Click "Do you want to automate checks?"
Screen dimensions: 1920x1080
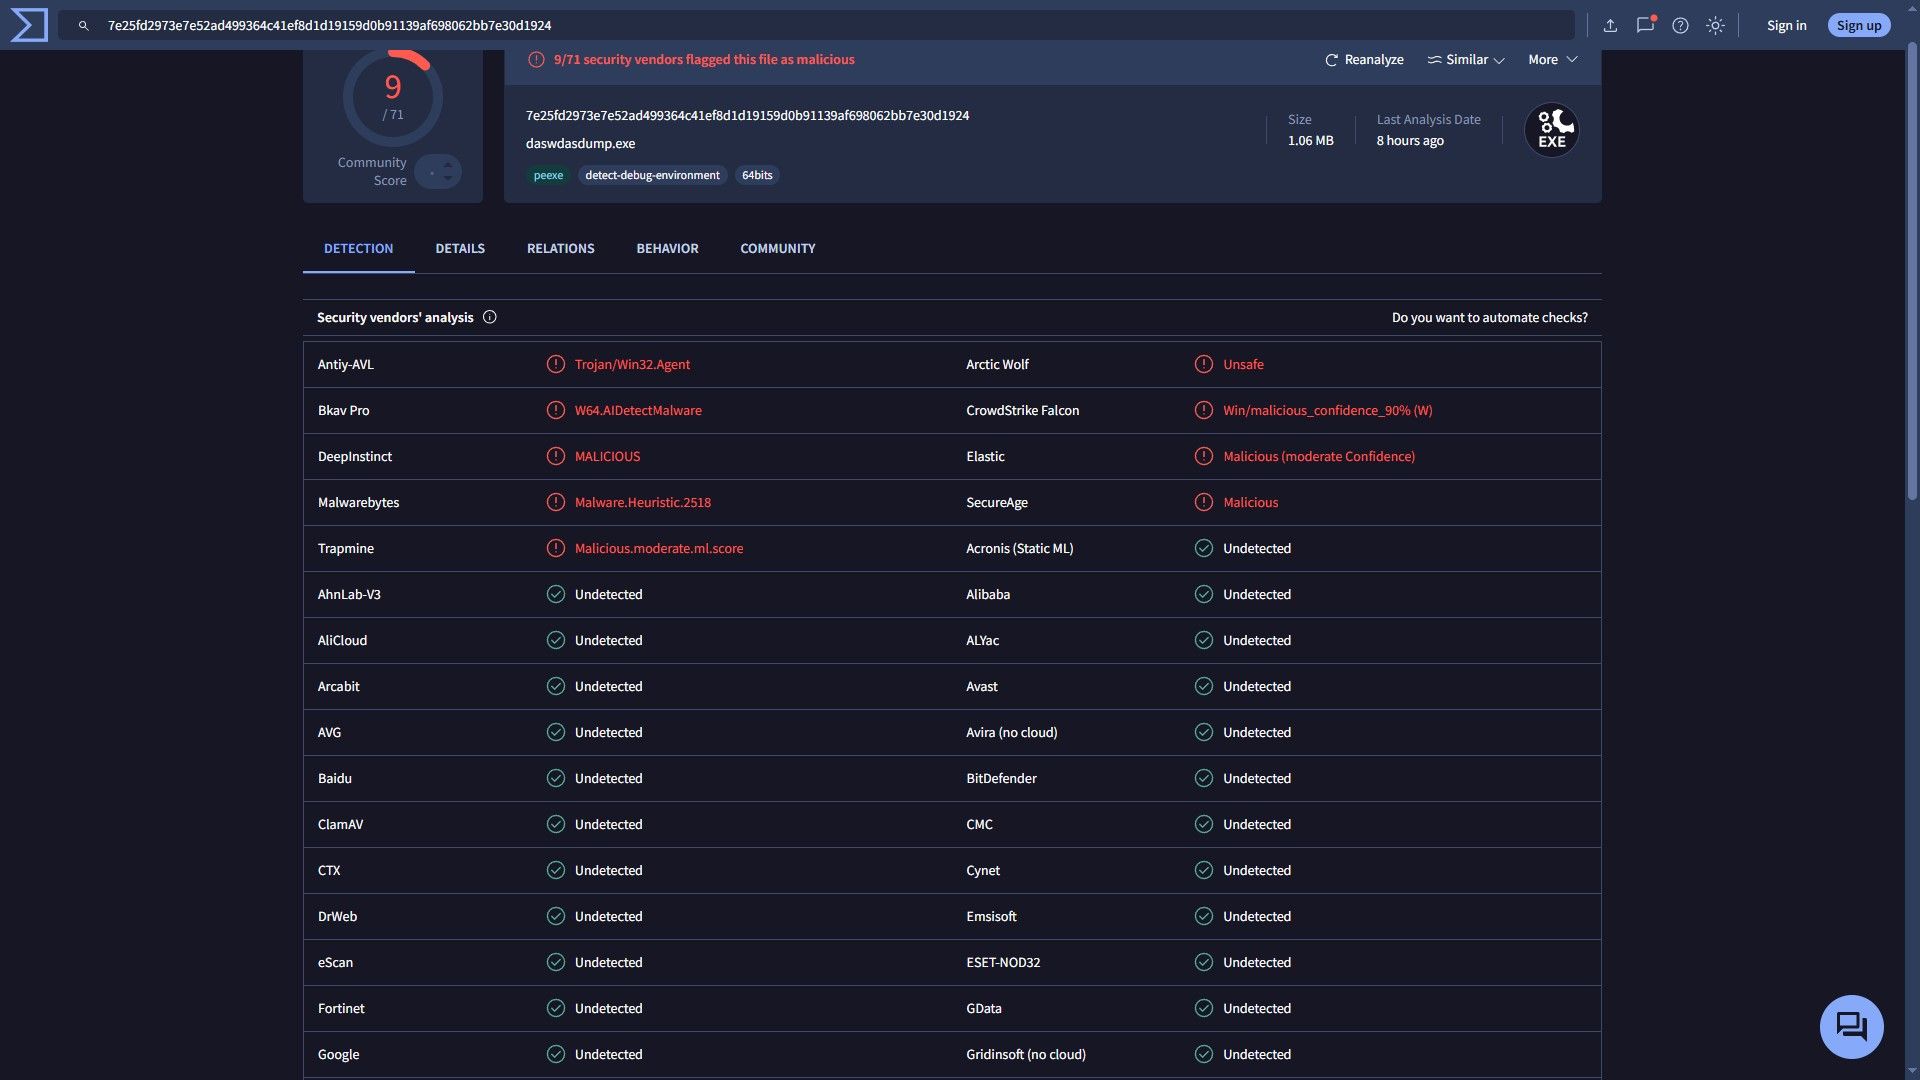(1490, 317)
